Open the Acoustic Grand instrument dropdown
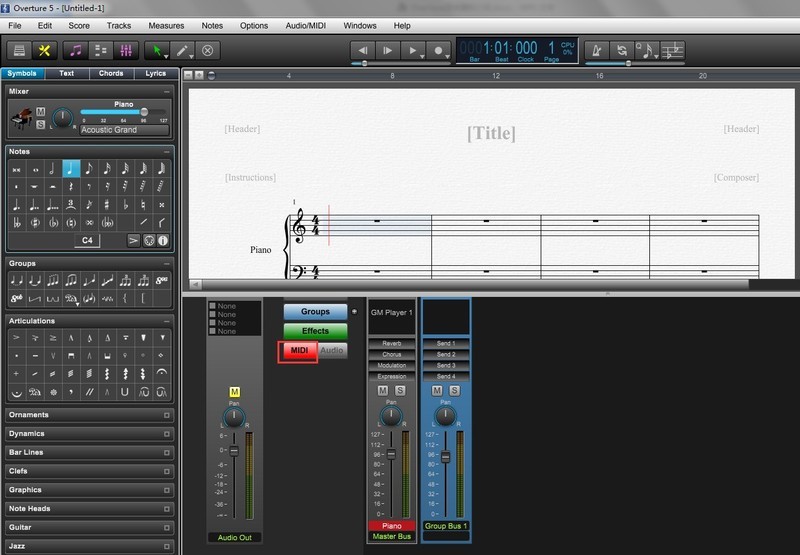 pos(123,130)
